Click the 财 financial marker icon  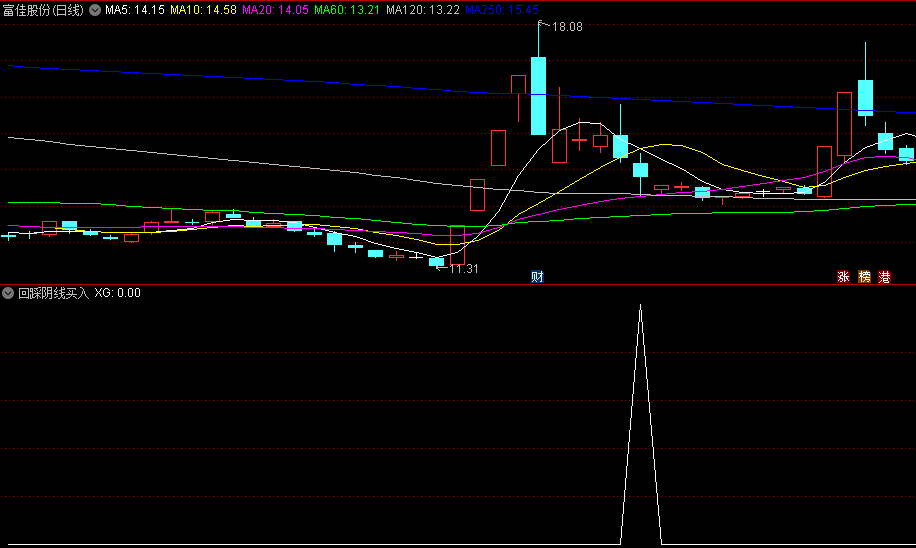[x=537, y=276]
